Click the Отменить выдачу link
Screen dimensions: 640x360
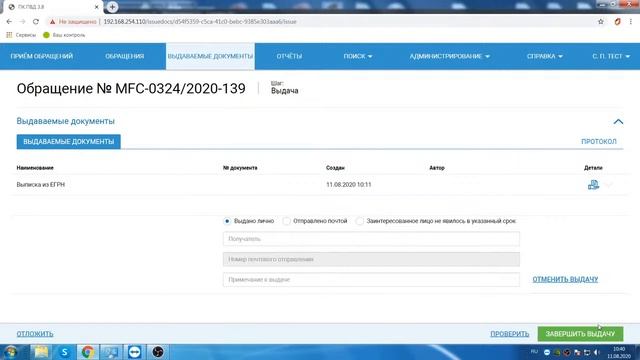(565, 280)
